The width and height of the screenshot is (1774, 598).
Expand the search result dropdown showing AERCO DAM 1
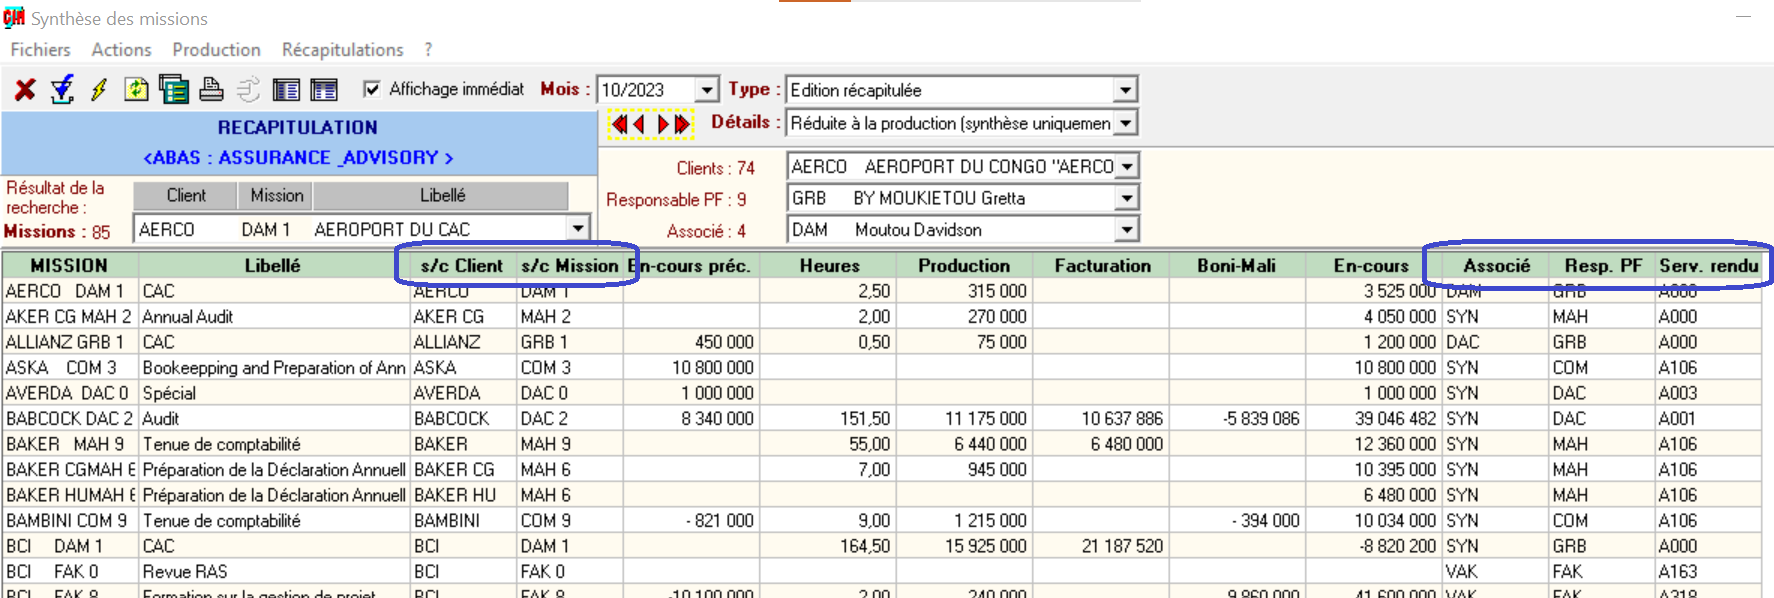578,229
